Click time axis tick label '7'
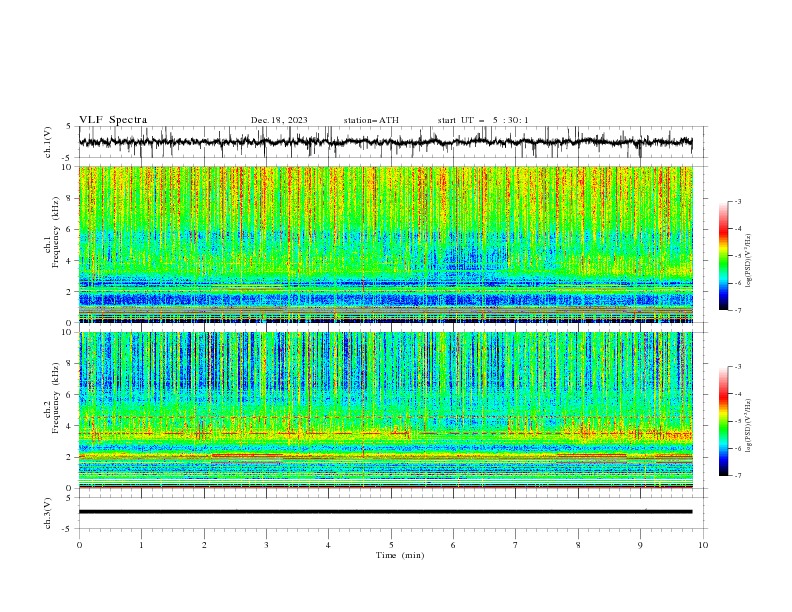 [x=516, y=545]
